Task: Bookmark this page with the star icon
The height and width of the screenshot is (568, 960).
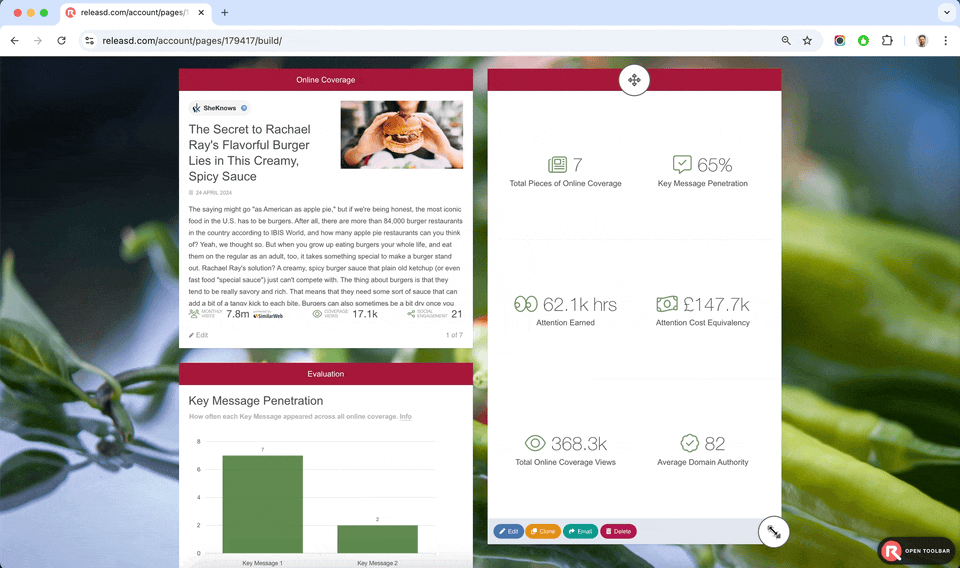Action: [807, 41]
